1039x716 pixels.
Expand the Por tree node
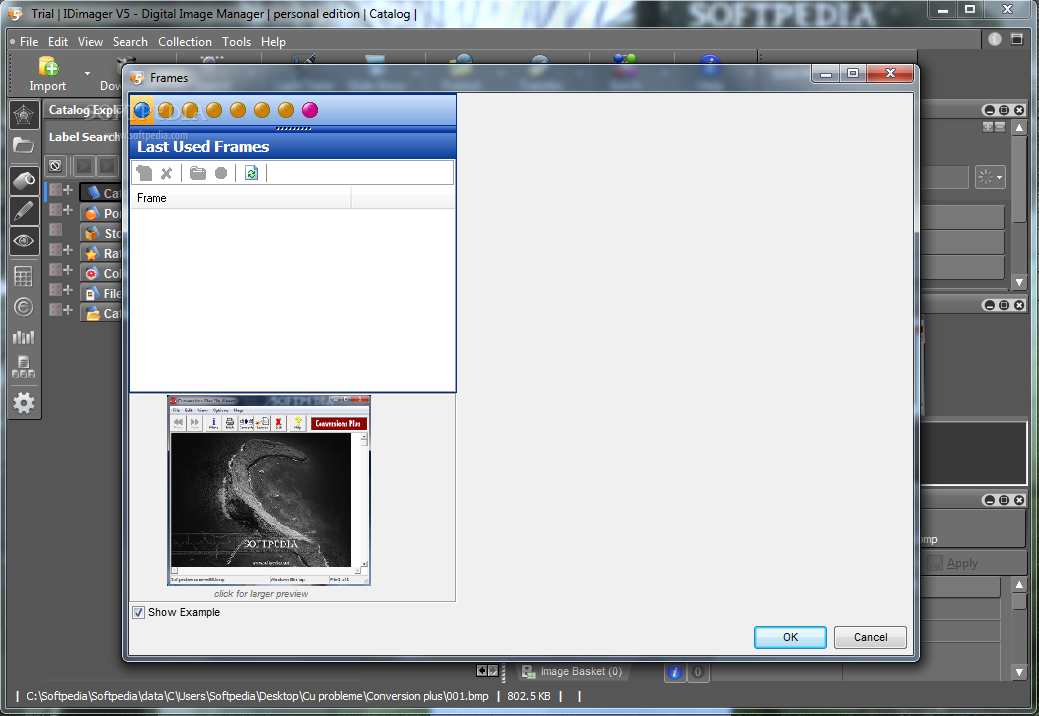68,209
